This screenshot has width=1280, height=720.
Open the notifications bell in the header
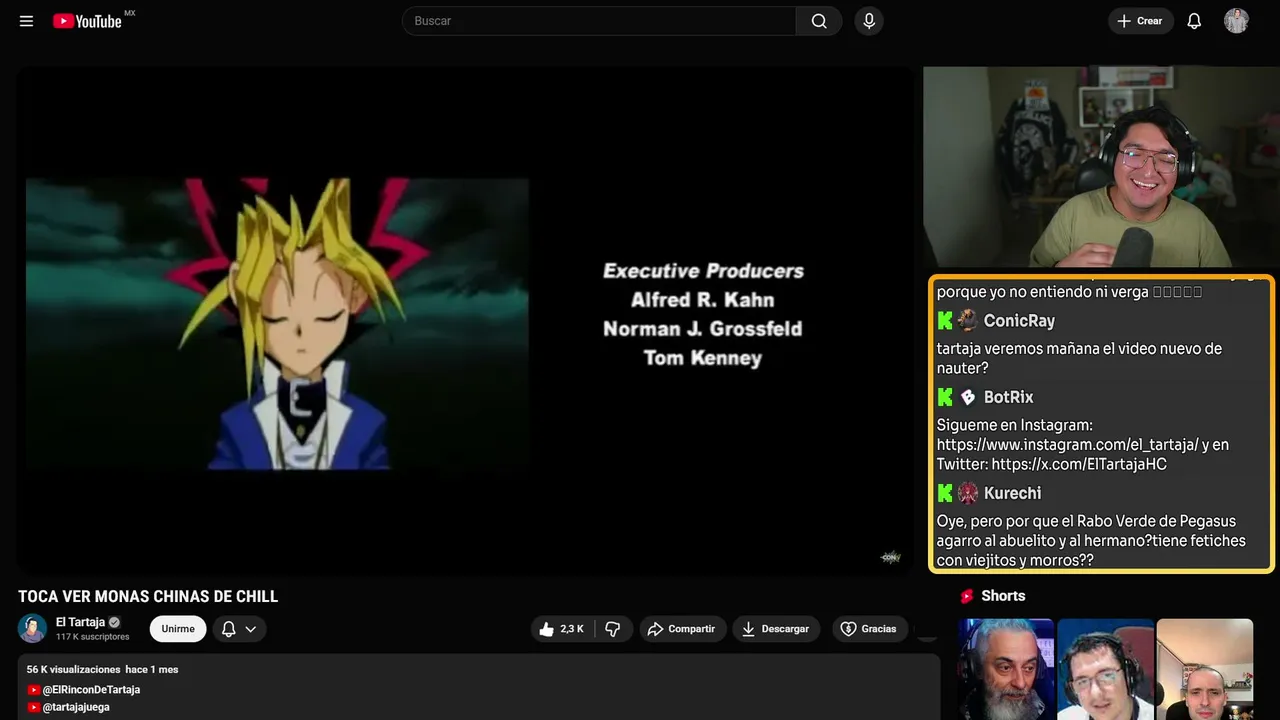1194,21
